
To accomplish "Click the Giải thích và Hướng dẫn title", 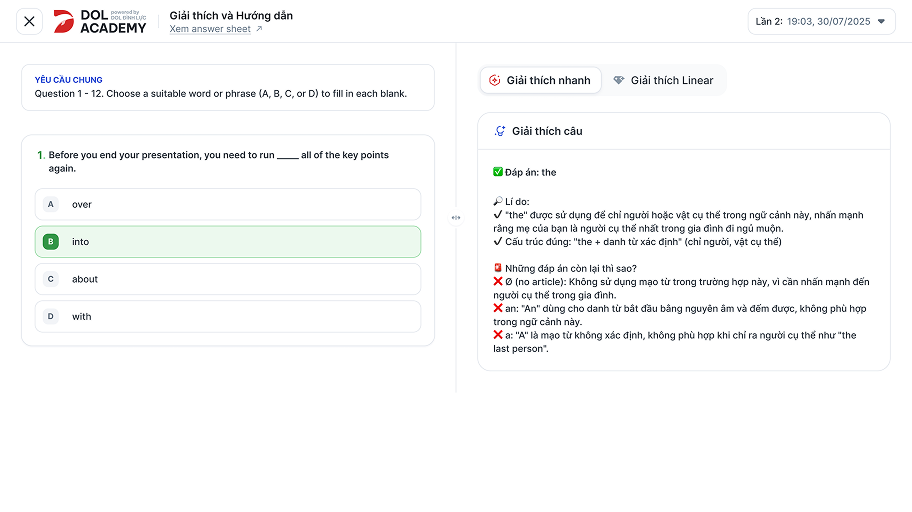I will coord(231,15).
